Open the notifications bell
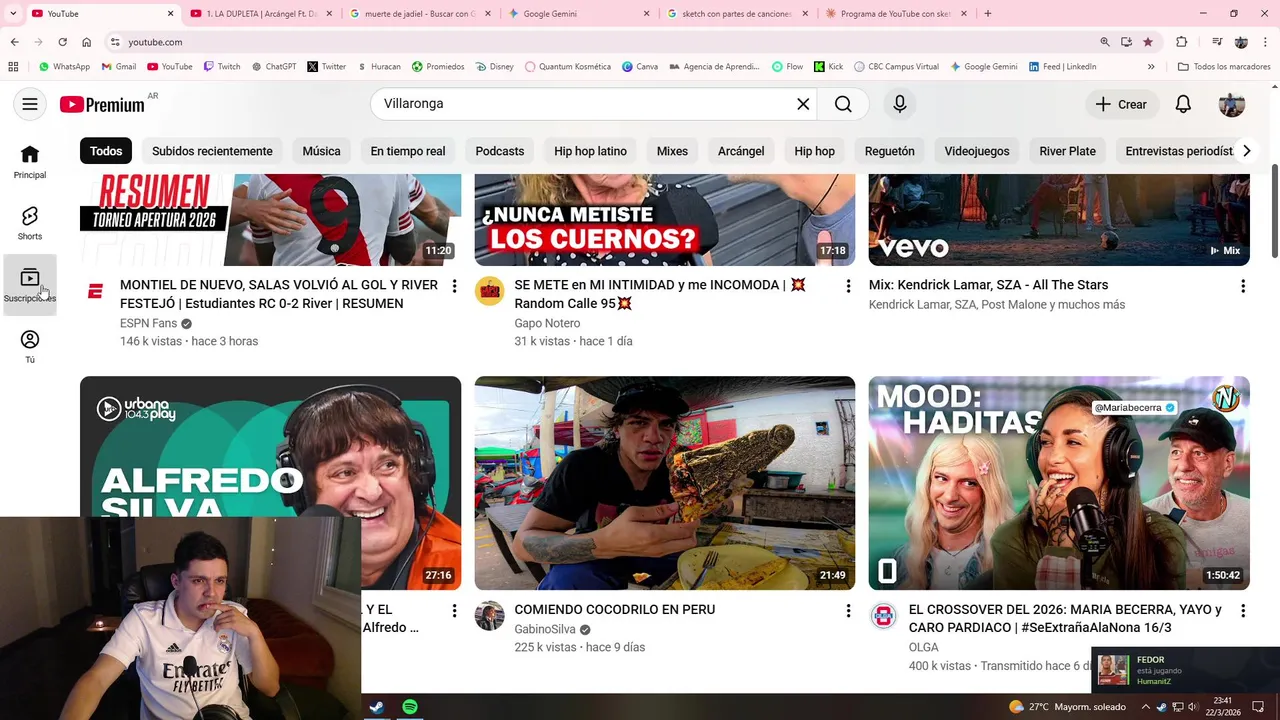This screenshot has width=1280, height=720. (1183, 104)
